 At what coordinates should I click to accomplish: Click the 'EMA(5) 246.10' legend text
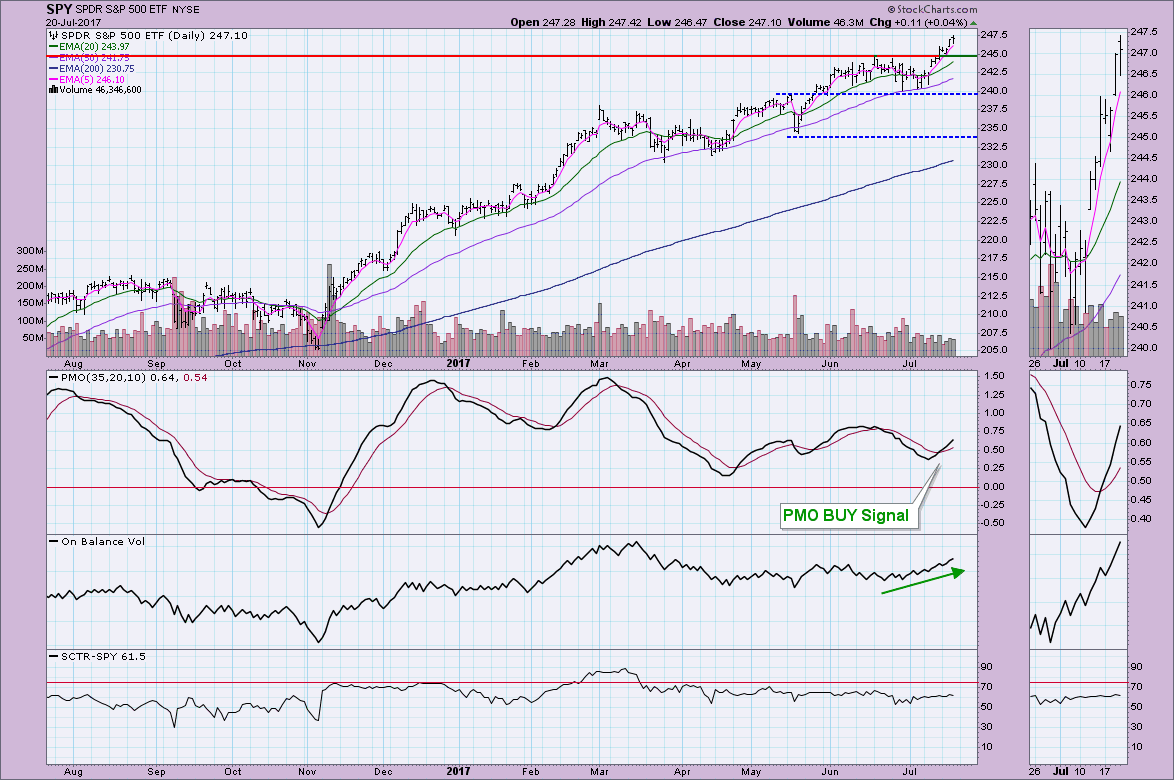click(91, 79)
